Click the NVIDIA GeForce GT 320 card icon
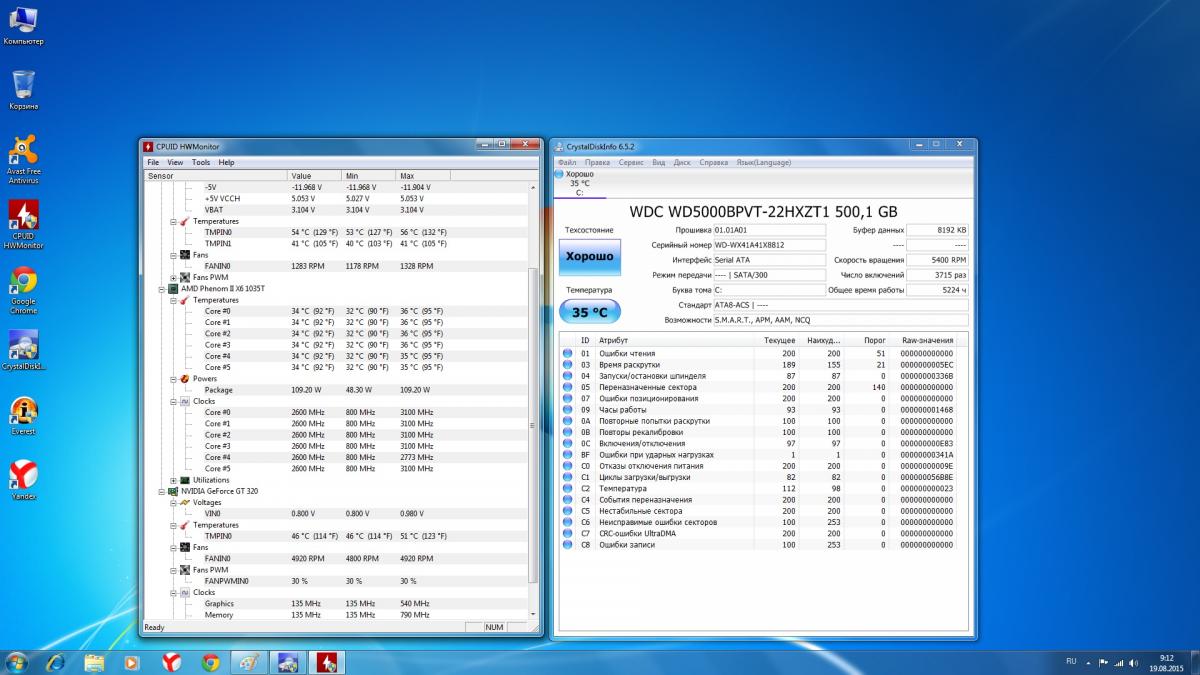 click(173, 491)
